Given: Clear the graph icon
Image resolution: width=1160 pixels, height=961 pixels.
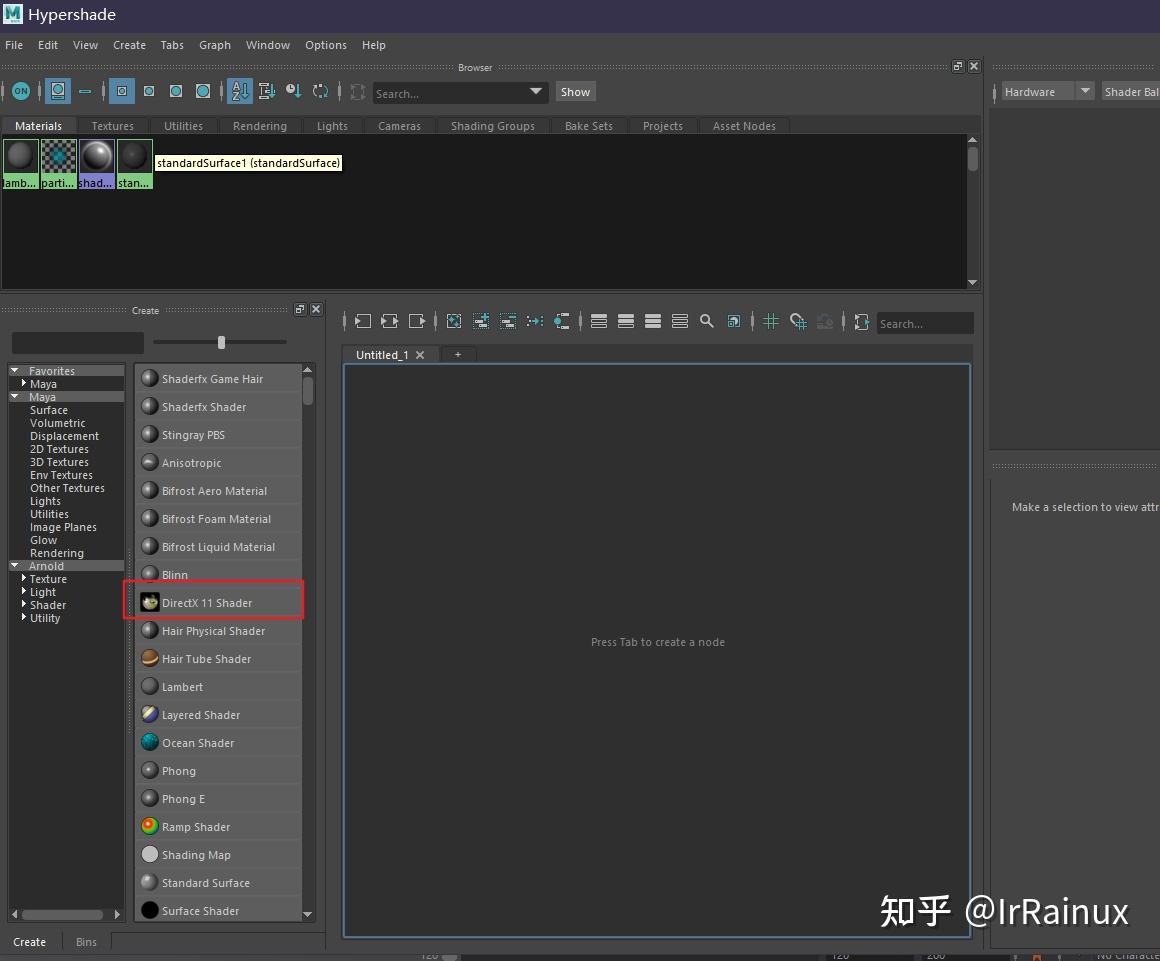Looking at the screenshot, I should click(454, 321).
